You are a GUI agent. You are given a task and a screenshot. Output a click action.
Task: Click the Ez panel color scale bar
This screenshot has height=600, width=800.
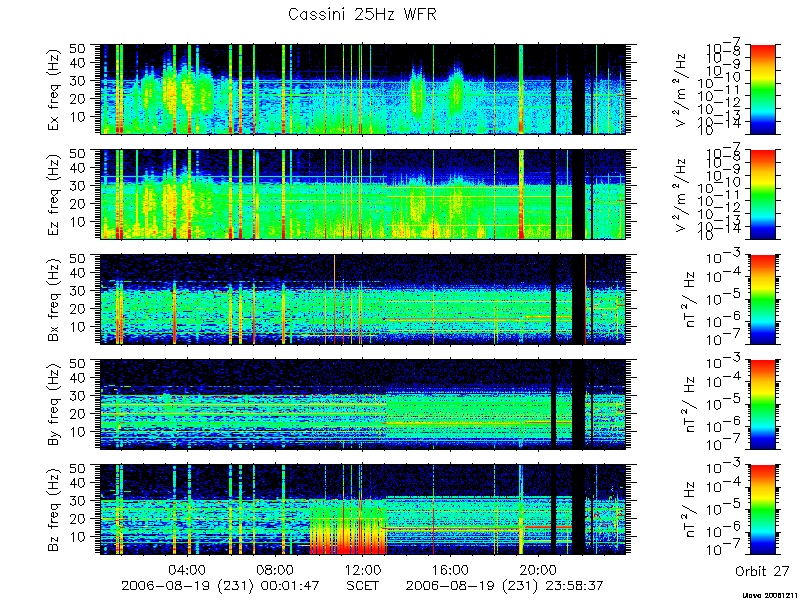[x=762, y=194]
